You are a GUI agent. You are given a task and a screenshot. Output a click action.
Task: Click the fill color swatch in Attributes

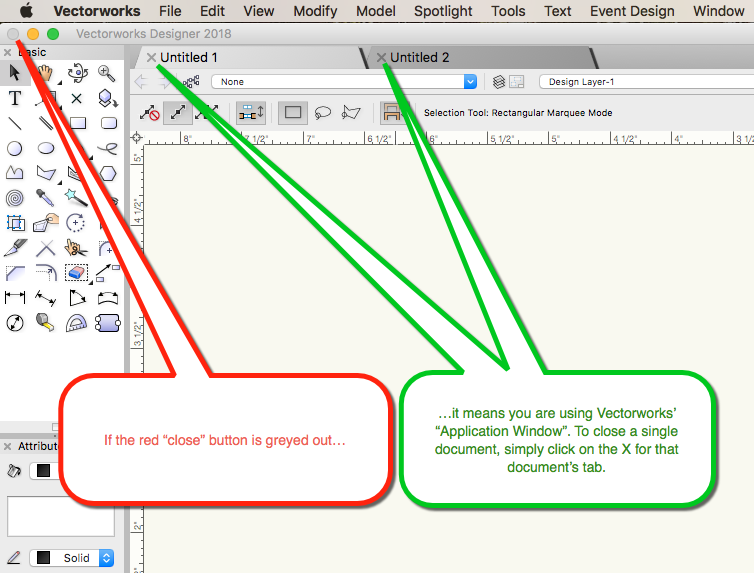(43, 471)
